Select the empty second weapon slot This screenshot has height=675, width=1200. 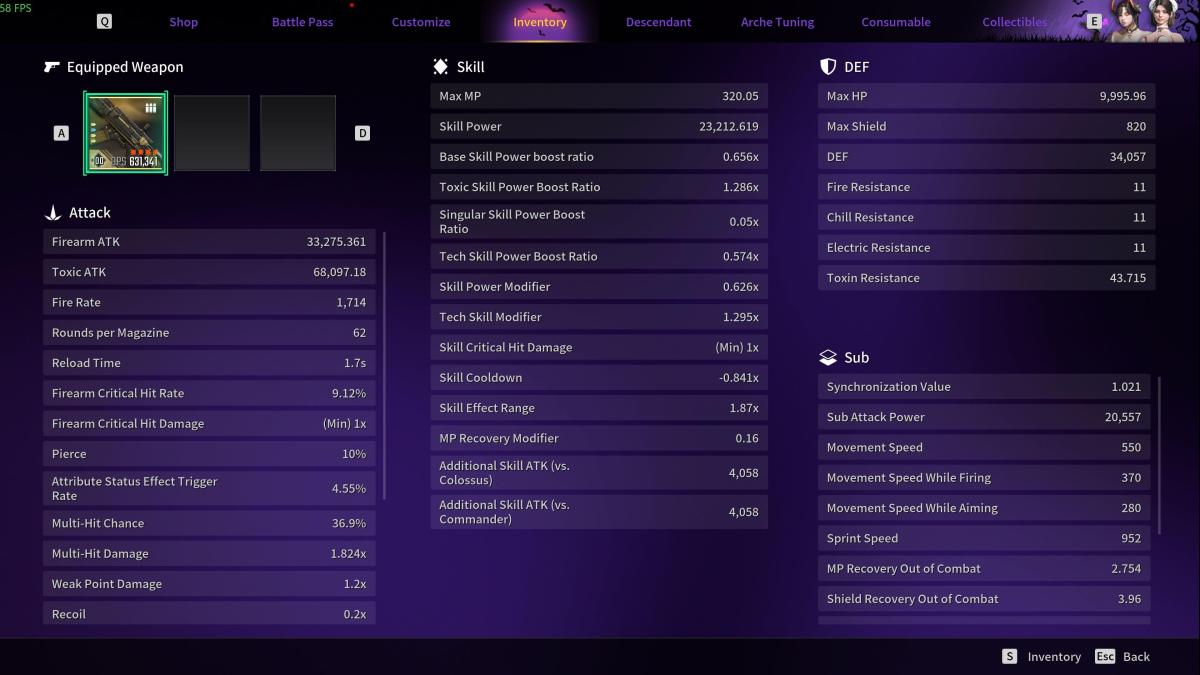click(211, 131)
